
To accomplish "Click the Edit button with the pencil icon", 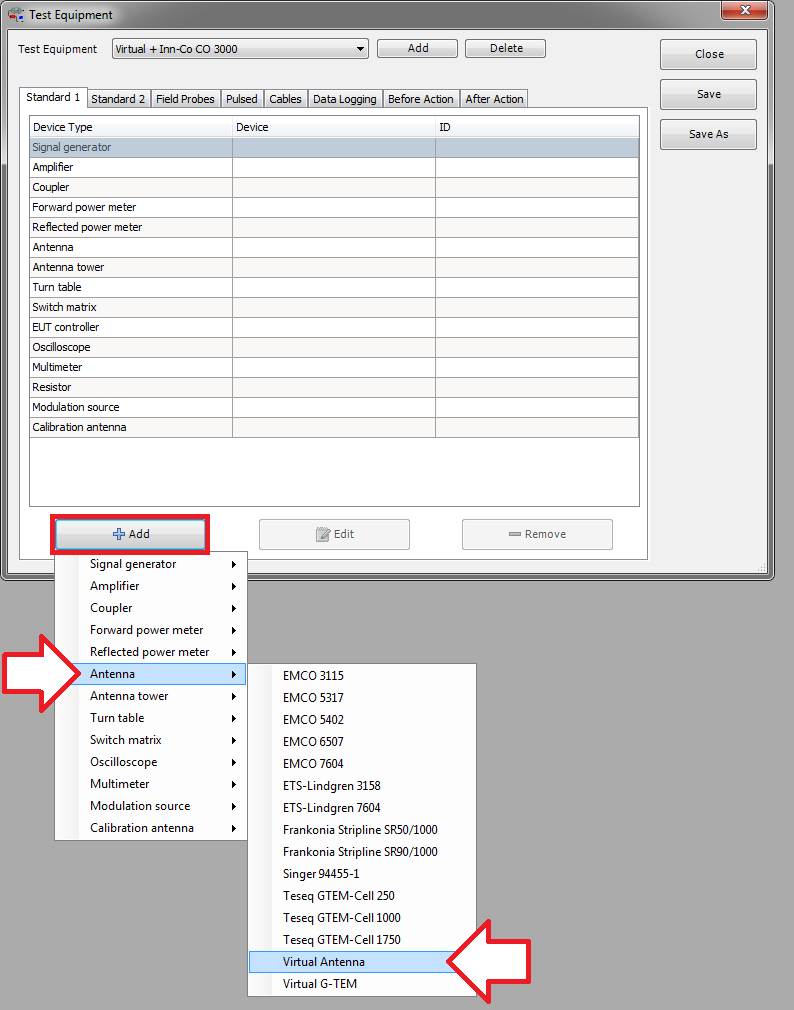I will [x=334, y=534].
